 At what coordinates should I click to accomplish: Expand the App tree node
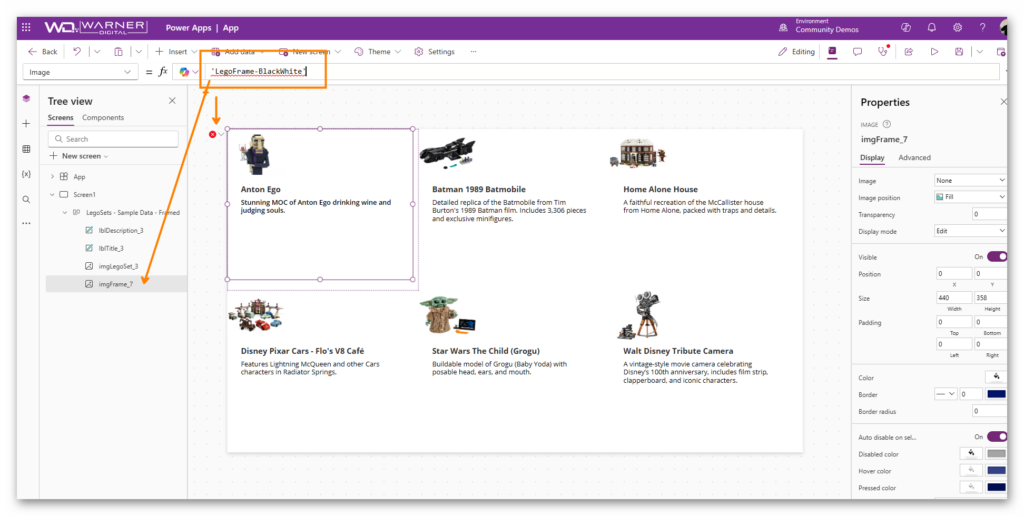[53, 176]
